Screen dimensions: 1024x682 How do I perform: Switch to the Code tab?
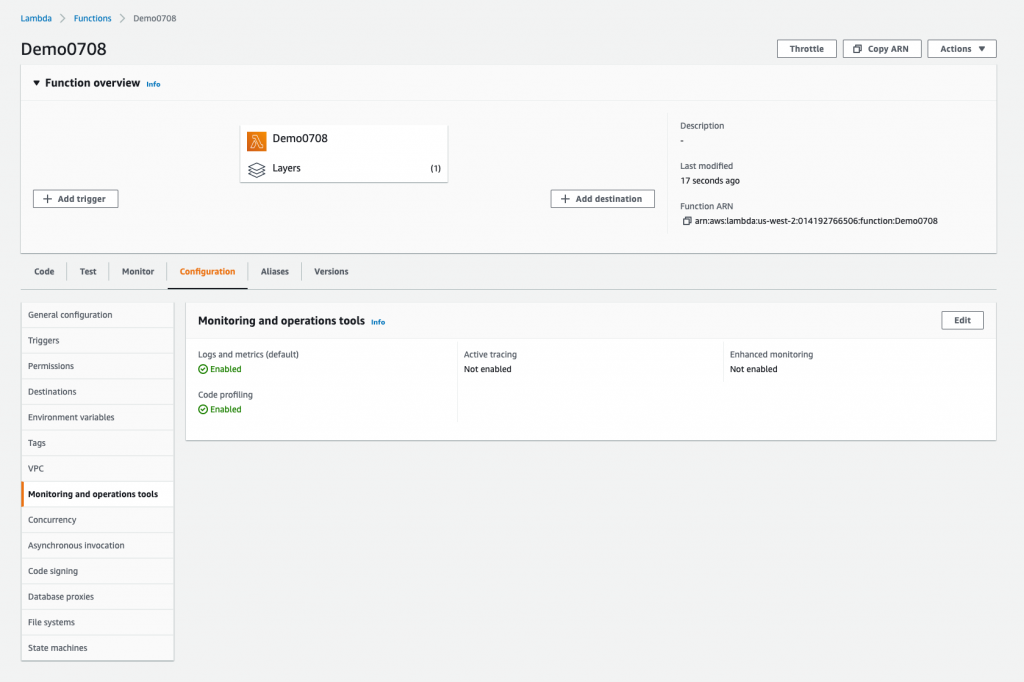(x=43, y=271)
